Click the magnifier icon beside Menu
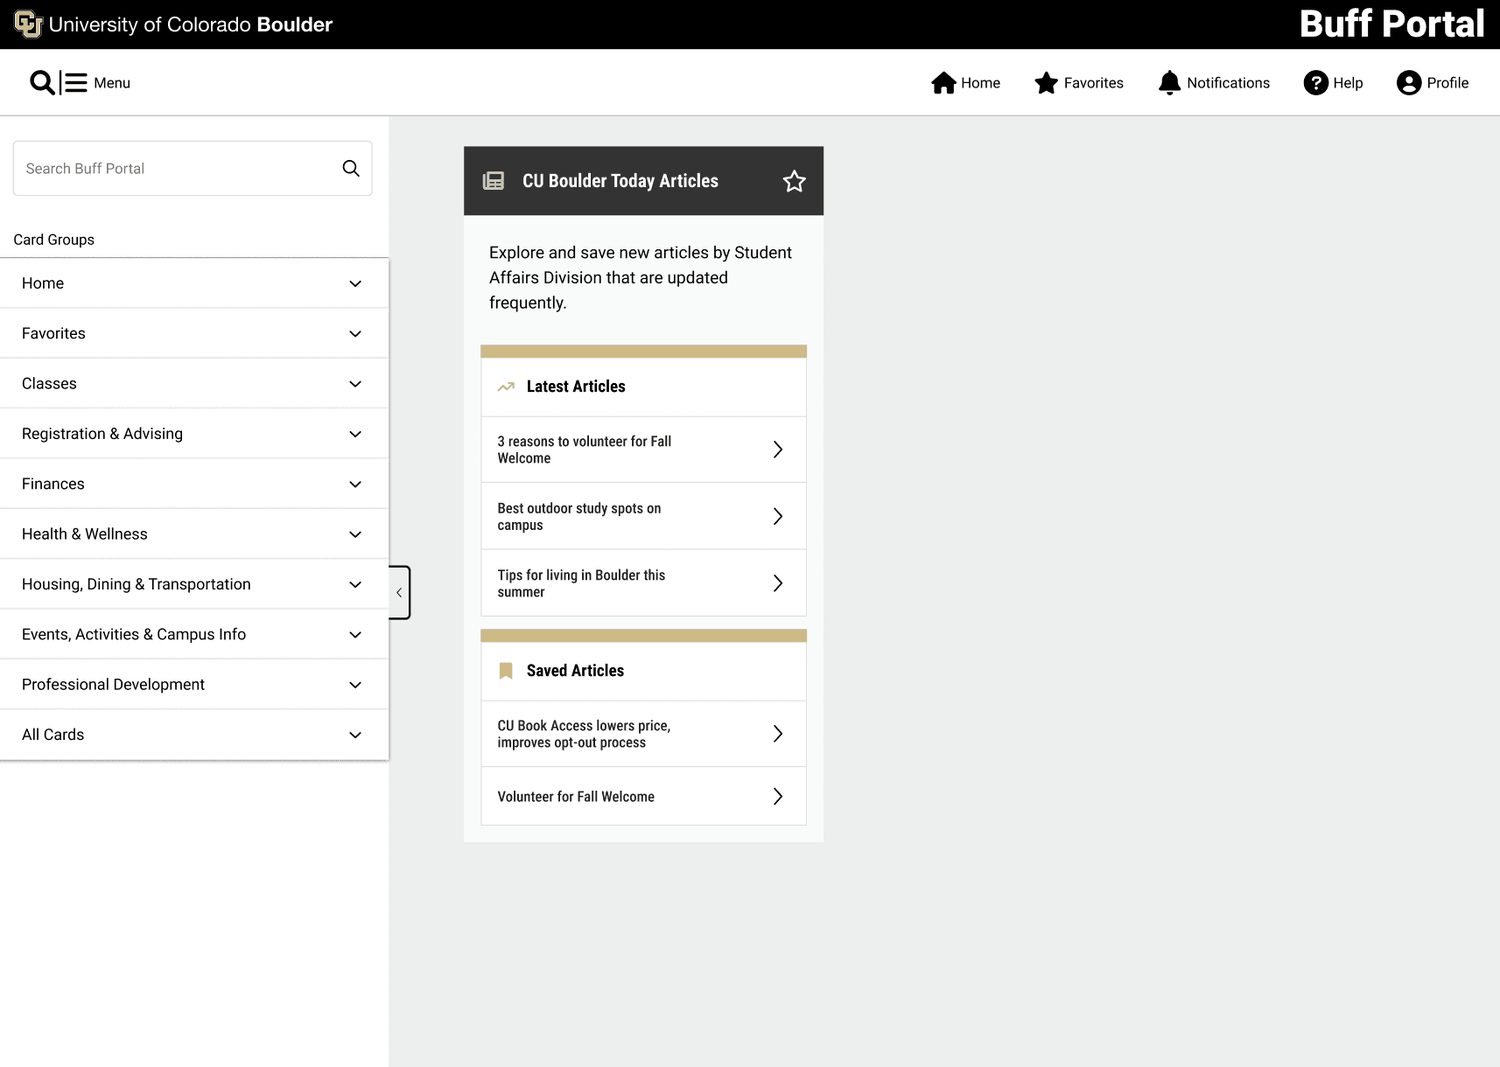This screenshot has height=1067, width=1500. pyautogui.click(x=42, y=82)
